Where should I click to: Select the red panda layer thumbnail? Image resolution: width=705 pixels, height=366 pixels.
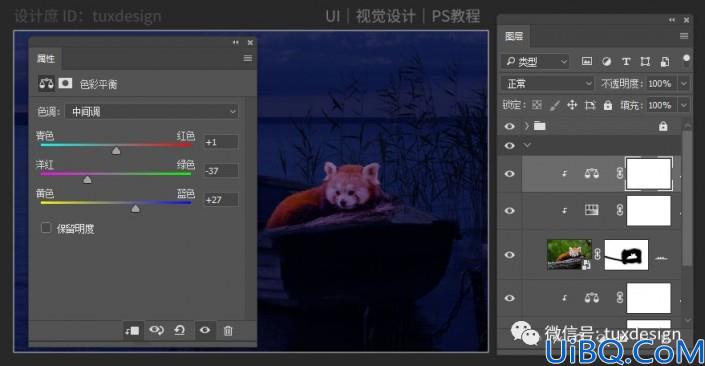tap(569, 254)
